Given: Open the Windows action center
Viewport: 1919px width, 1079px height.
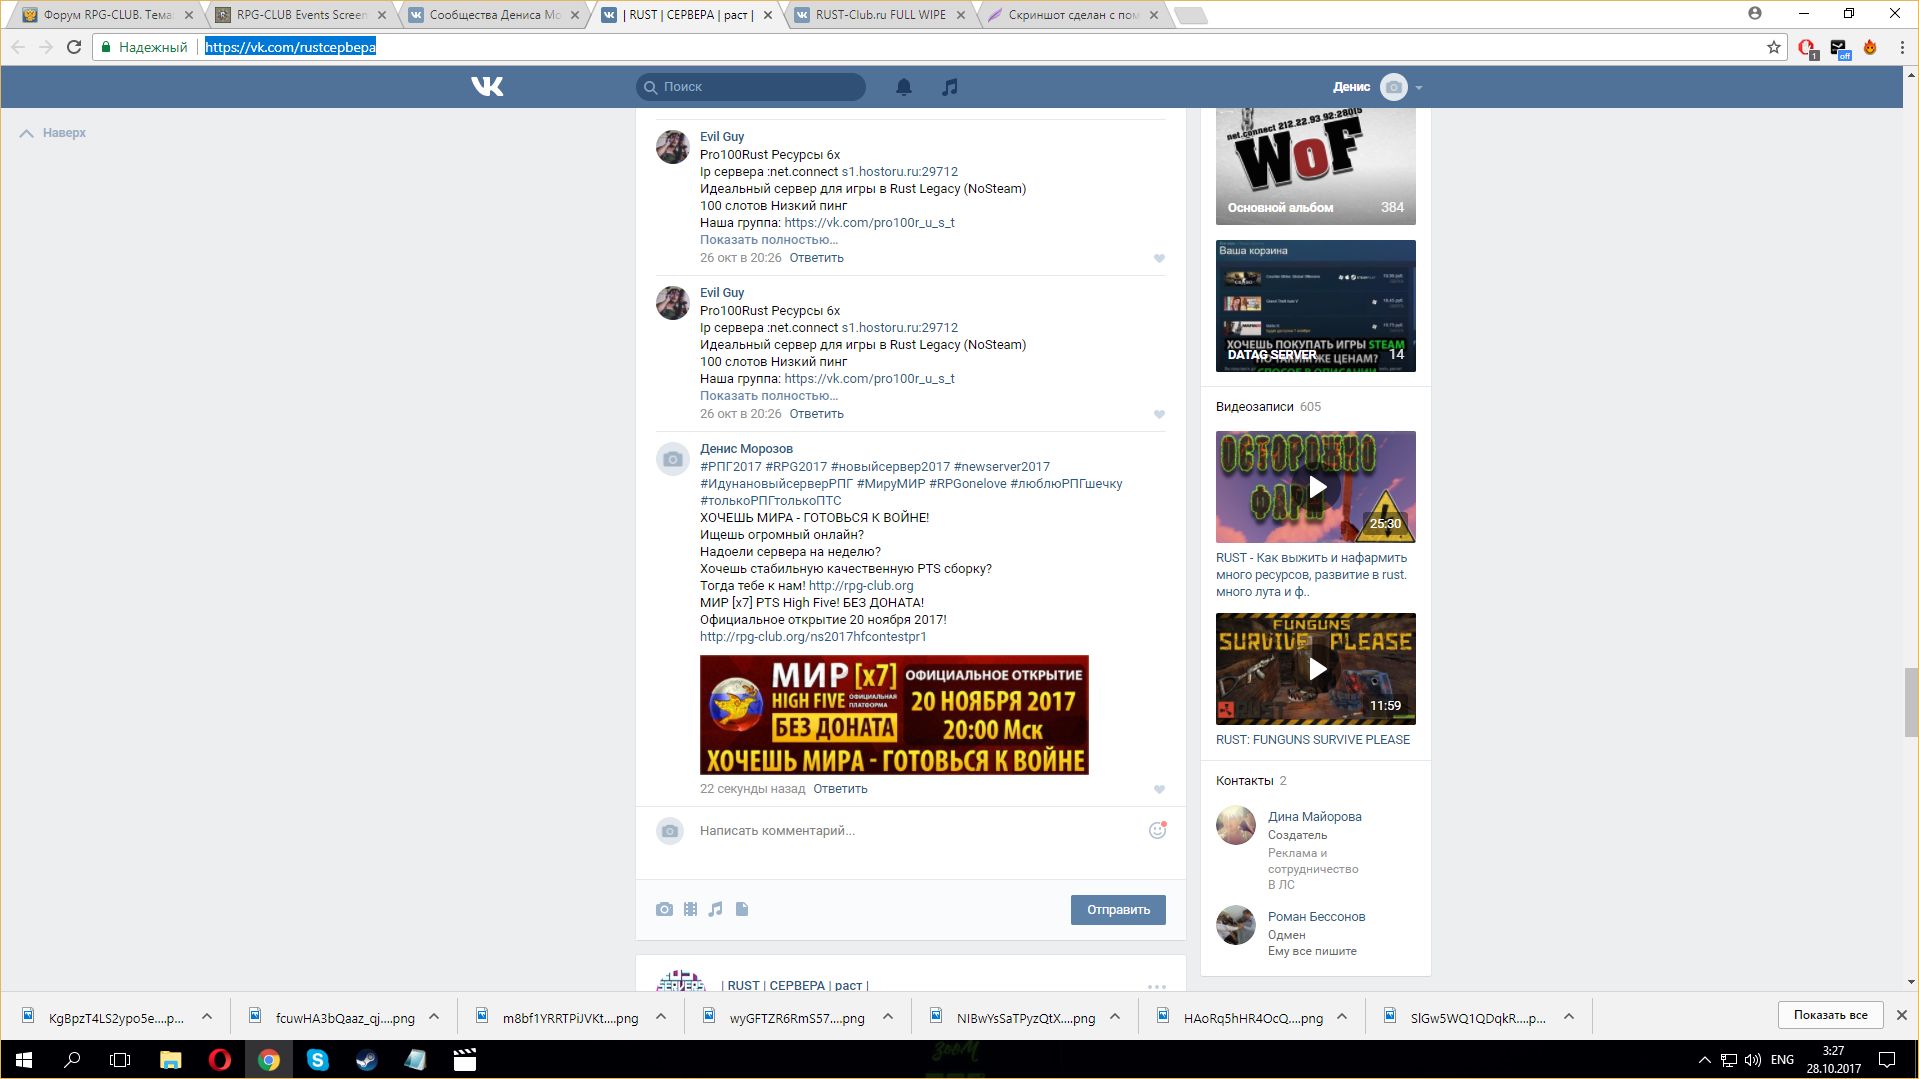Looking at the screenshot, I should click(x=1887, y=1060).
